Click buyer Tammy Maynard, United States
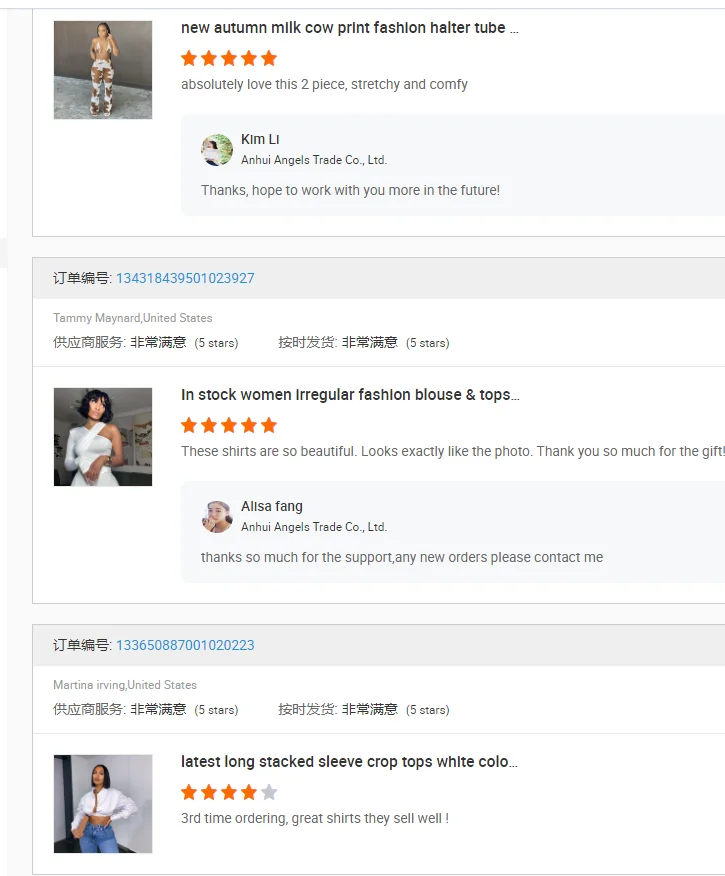725x876 pixels. pos(133,318)
